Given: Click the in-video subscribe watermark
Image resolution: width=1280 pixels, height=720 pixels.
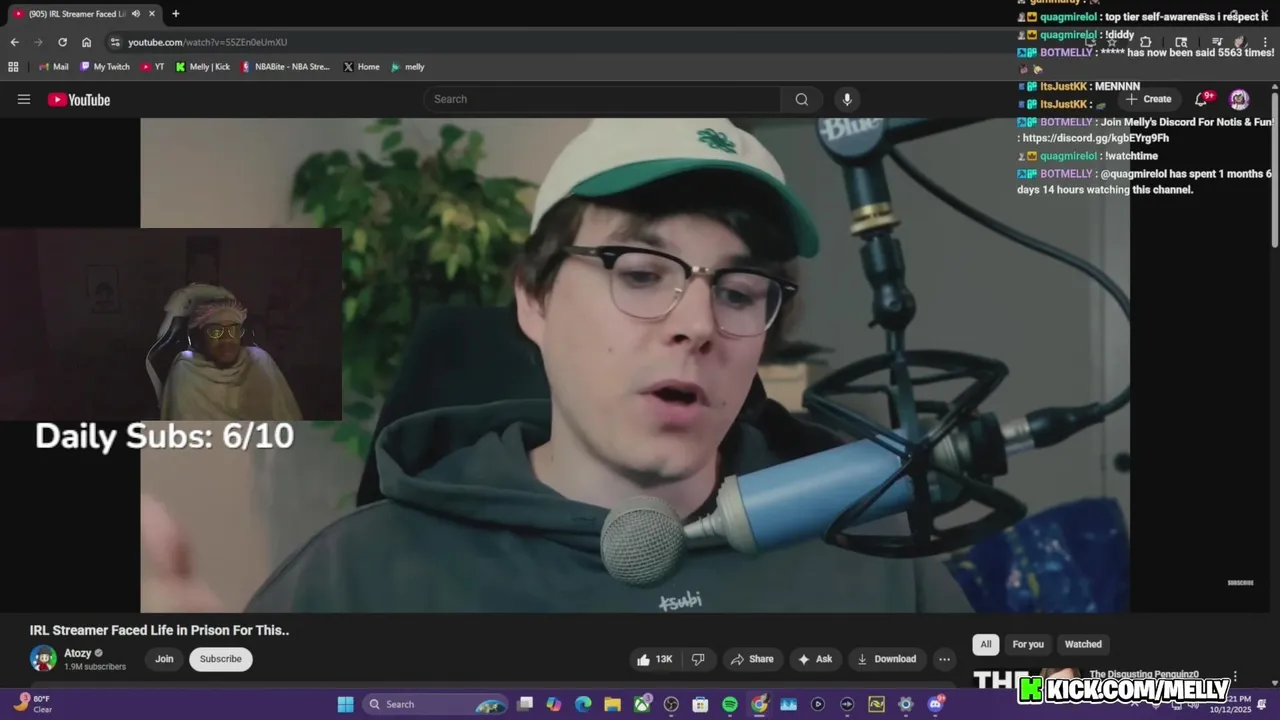Looking at the screenshot, I should tap(1240, 582).
